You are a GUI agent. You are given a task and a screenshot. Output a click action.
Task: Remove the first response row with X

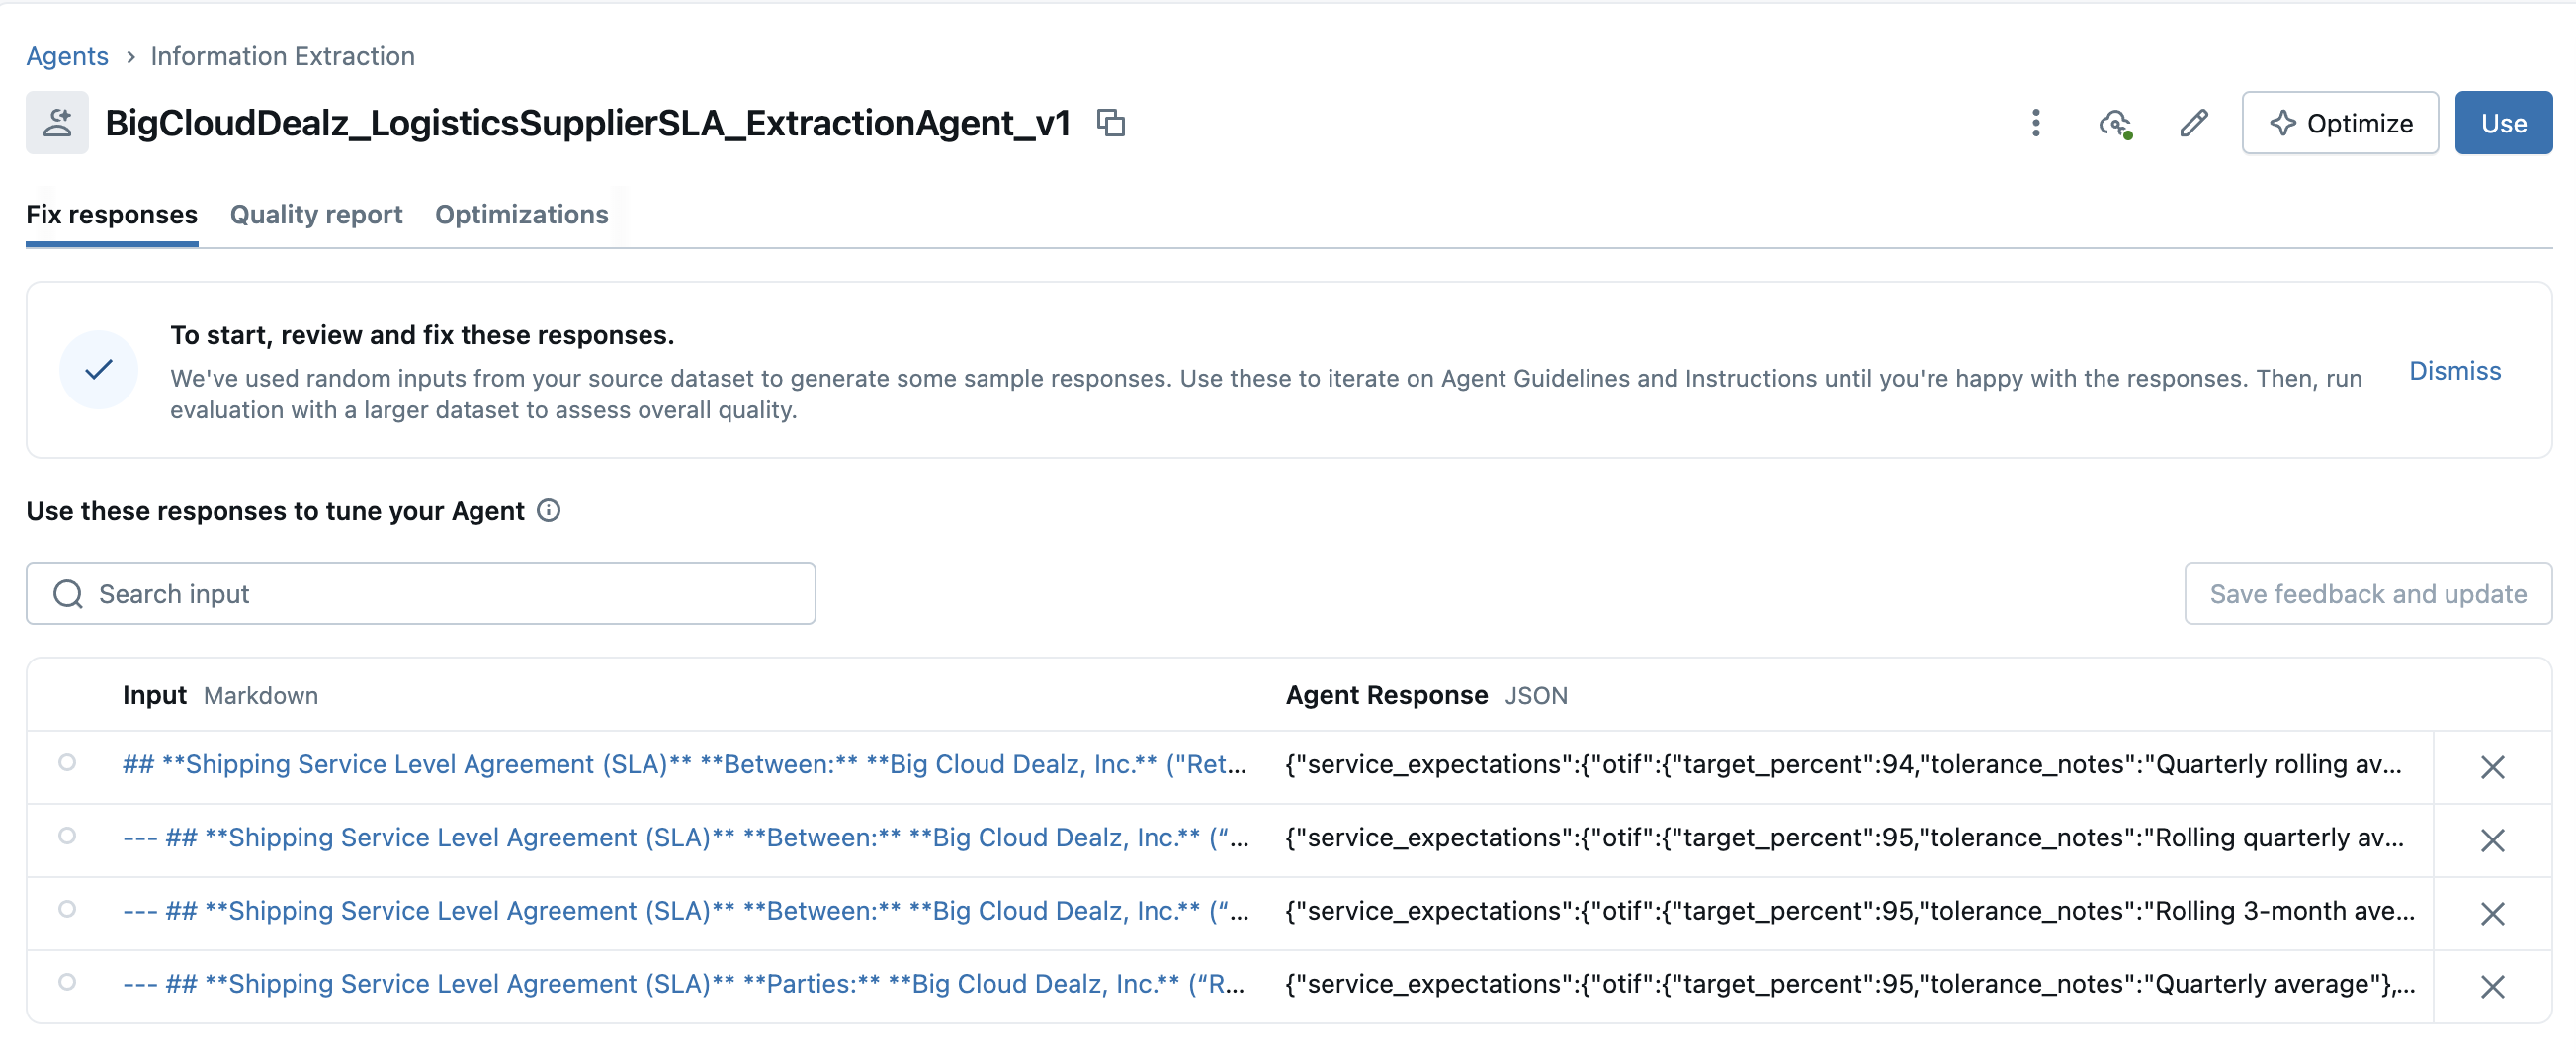coord(2491,767)
